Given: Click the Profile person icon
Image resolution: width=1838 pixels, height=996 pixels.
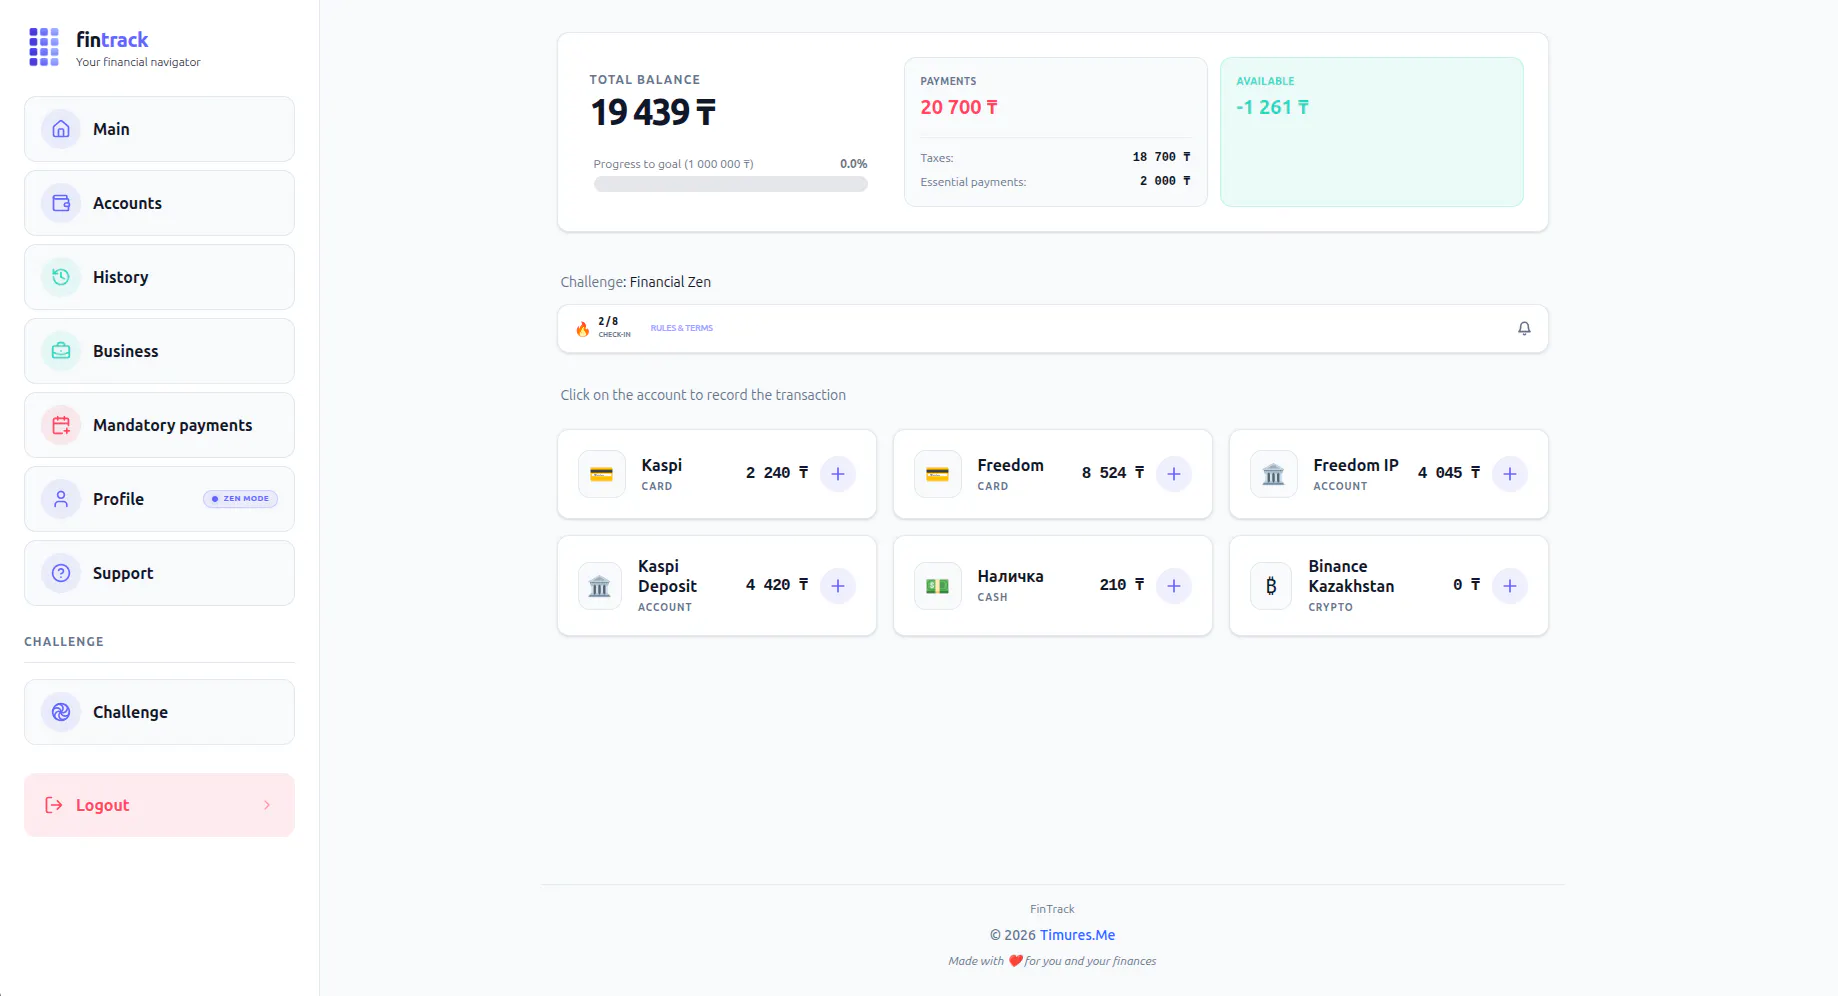Looking at the screenshot, I should (x=61, y=499).
